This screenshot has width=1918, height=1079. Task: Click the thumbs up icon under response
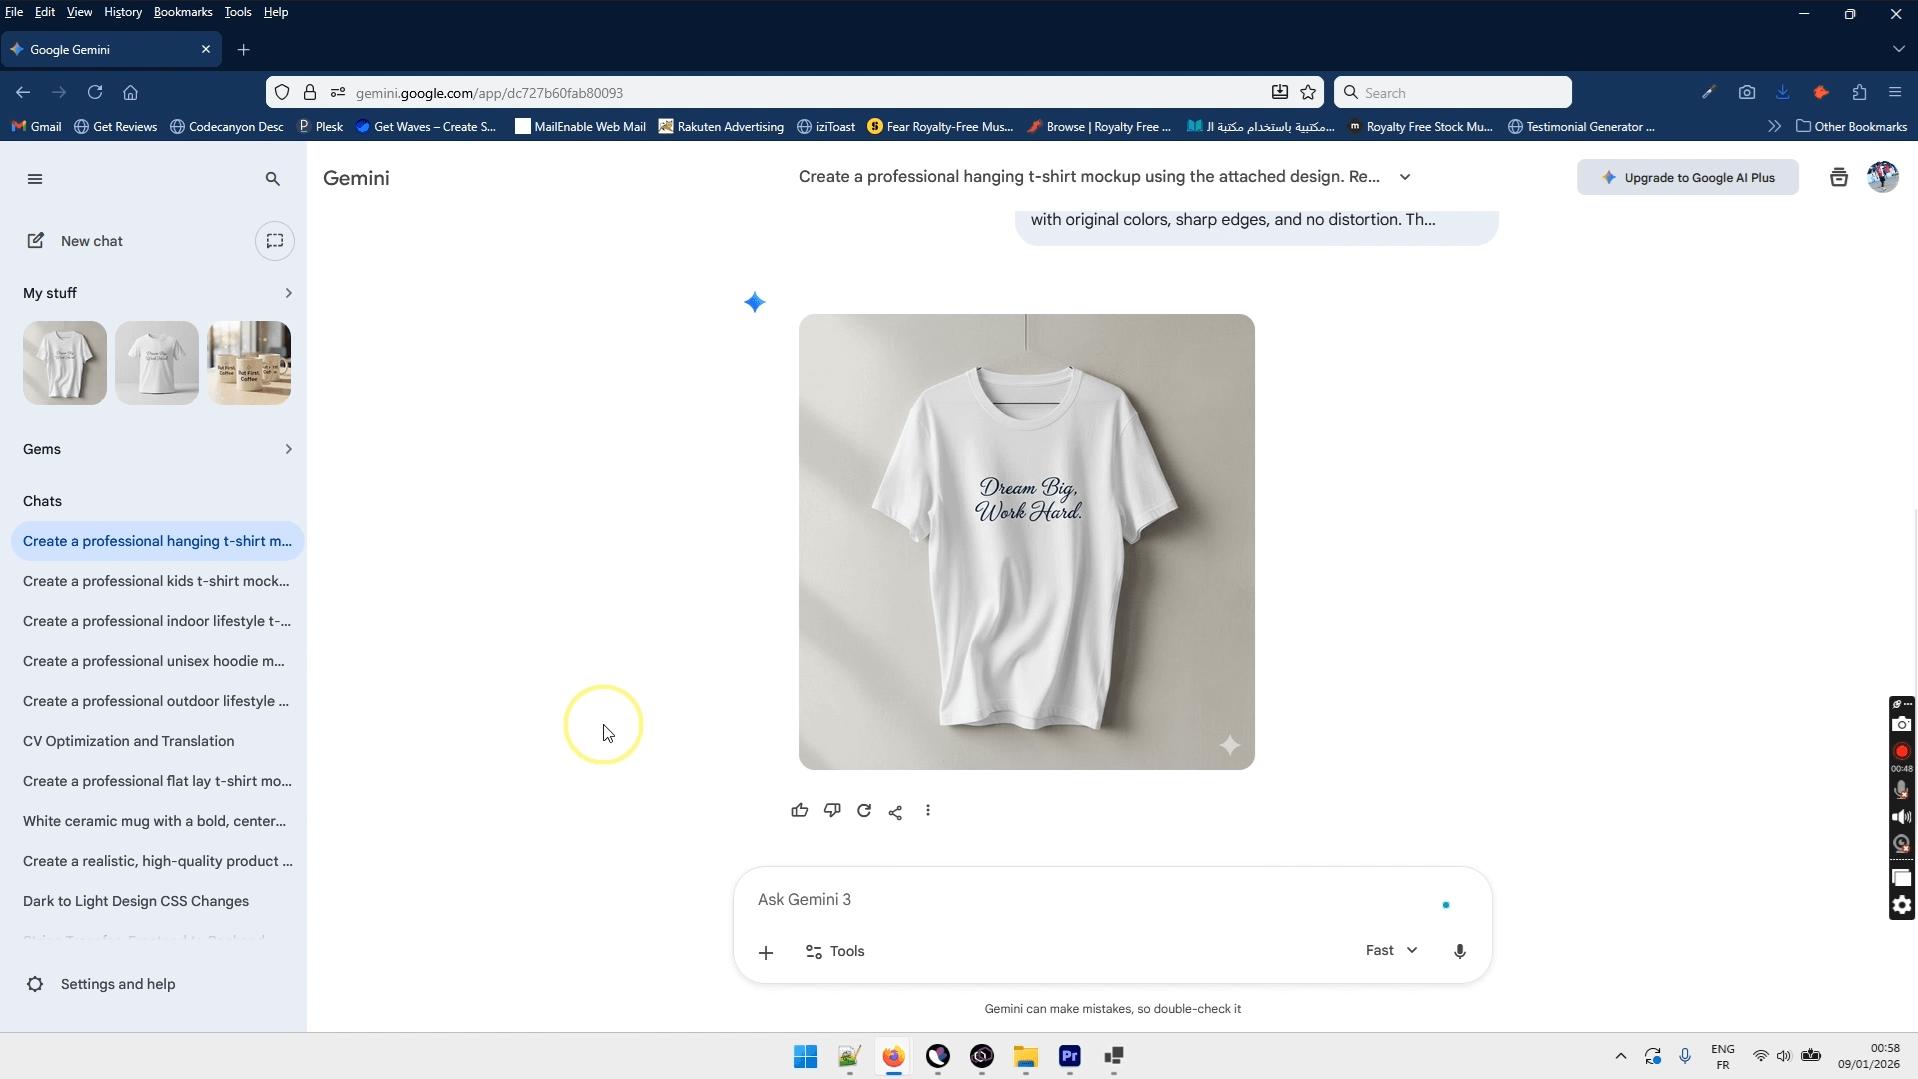[799, 811]
